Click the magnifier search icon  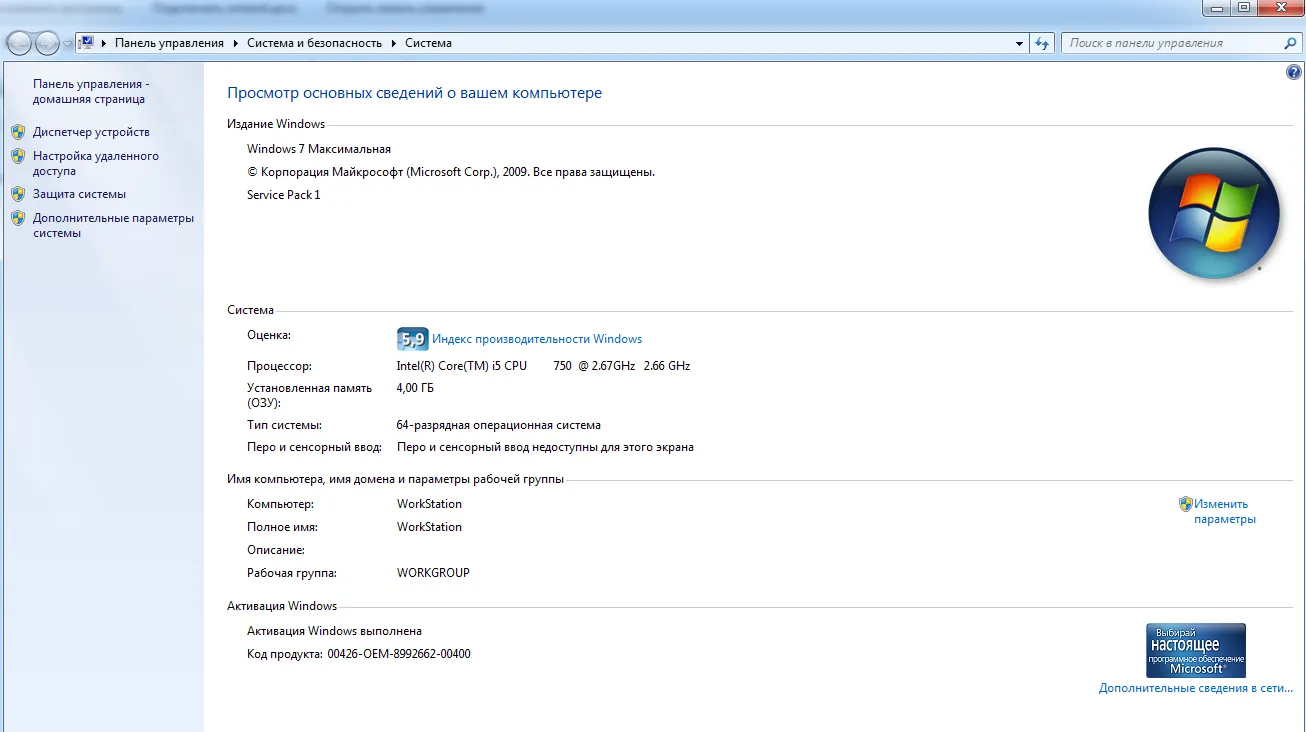tap(1290, 44)
